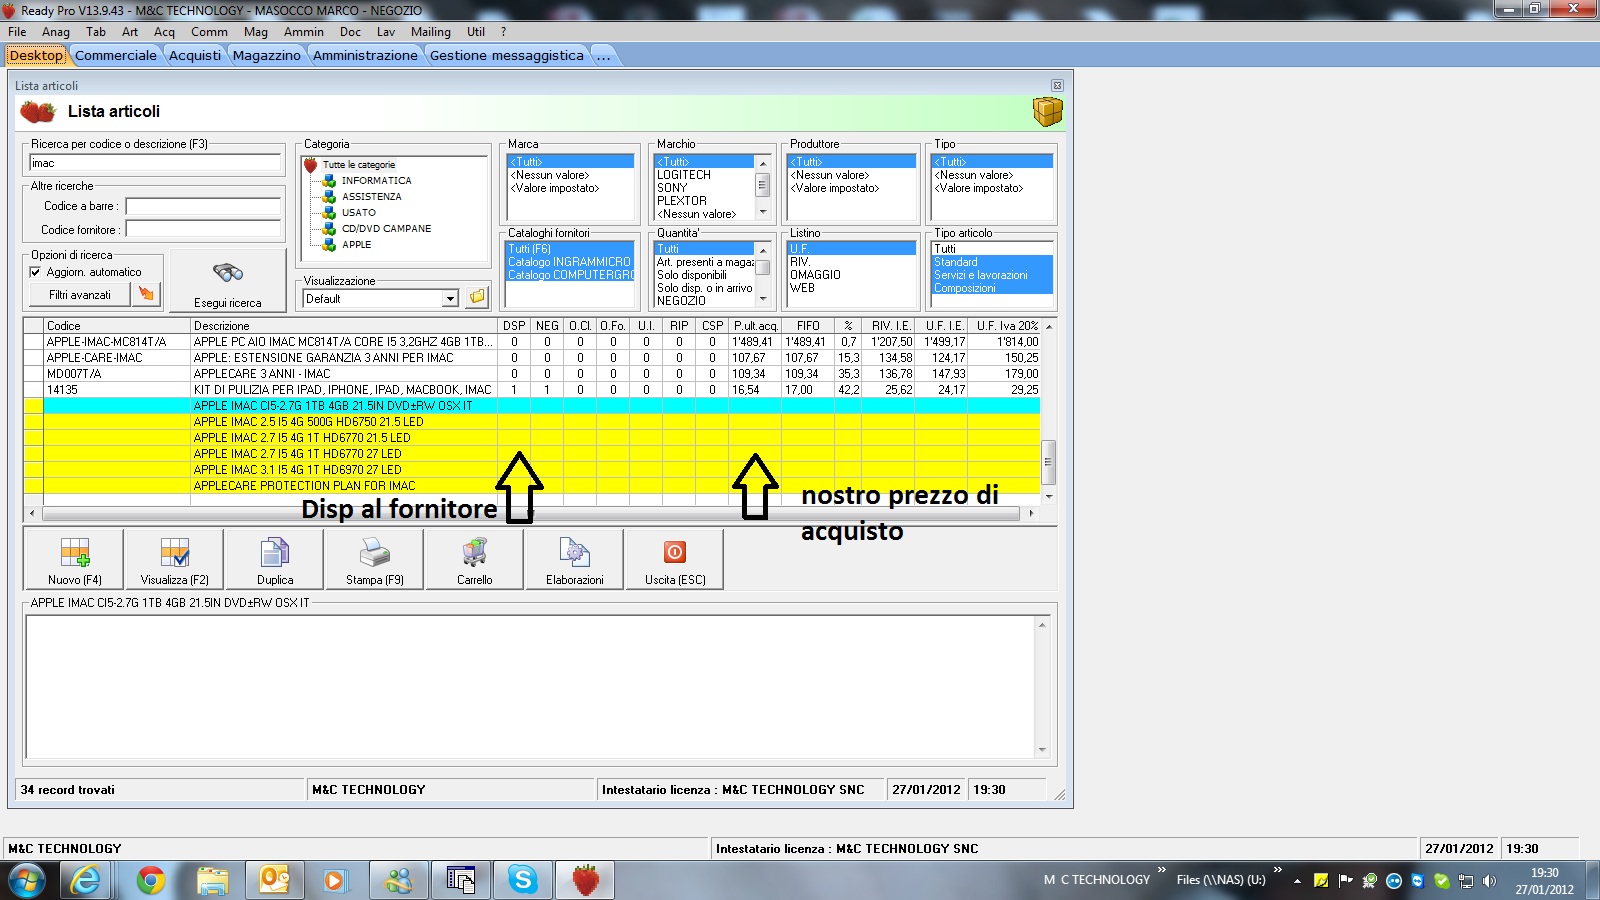Screen dimensions: 1600x900
Task: Open Outlook from the taskbar
Action: pos(274,880)
